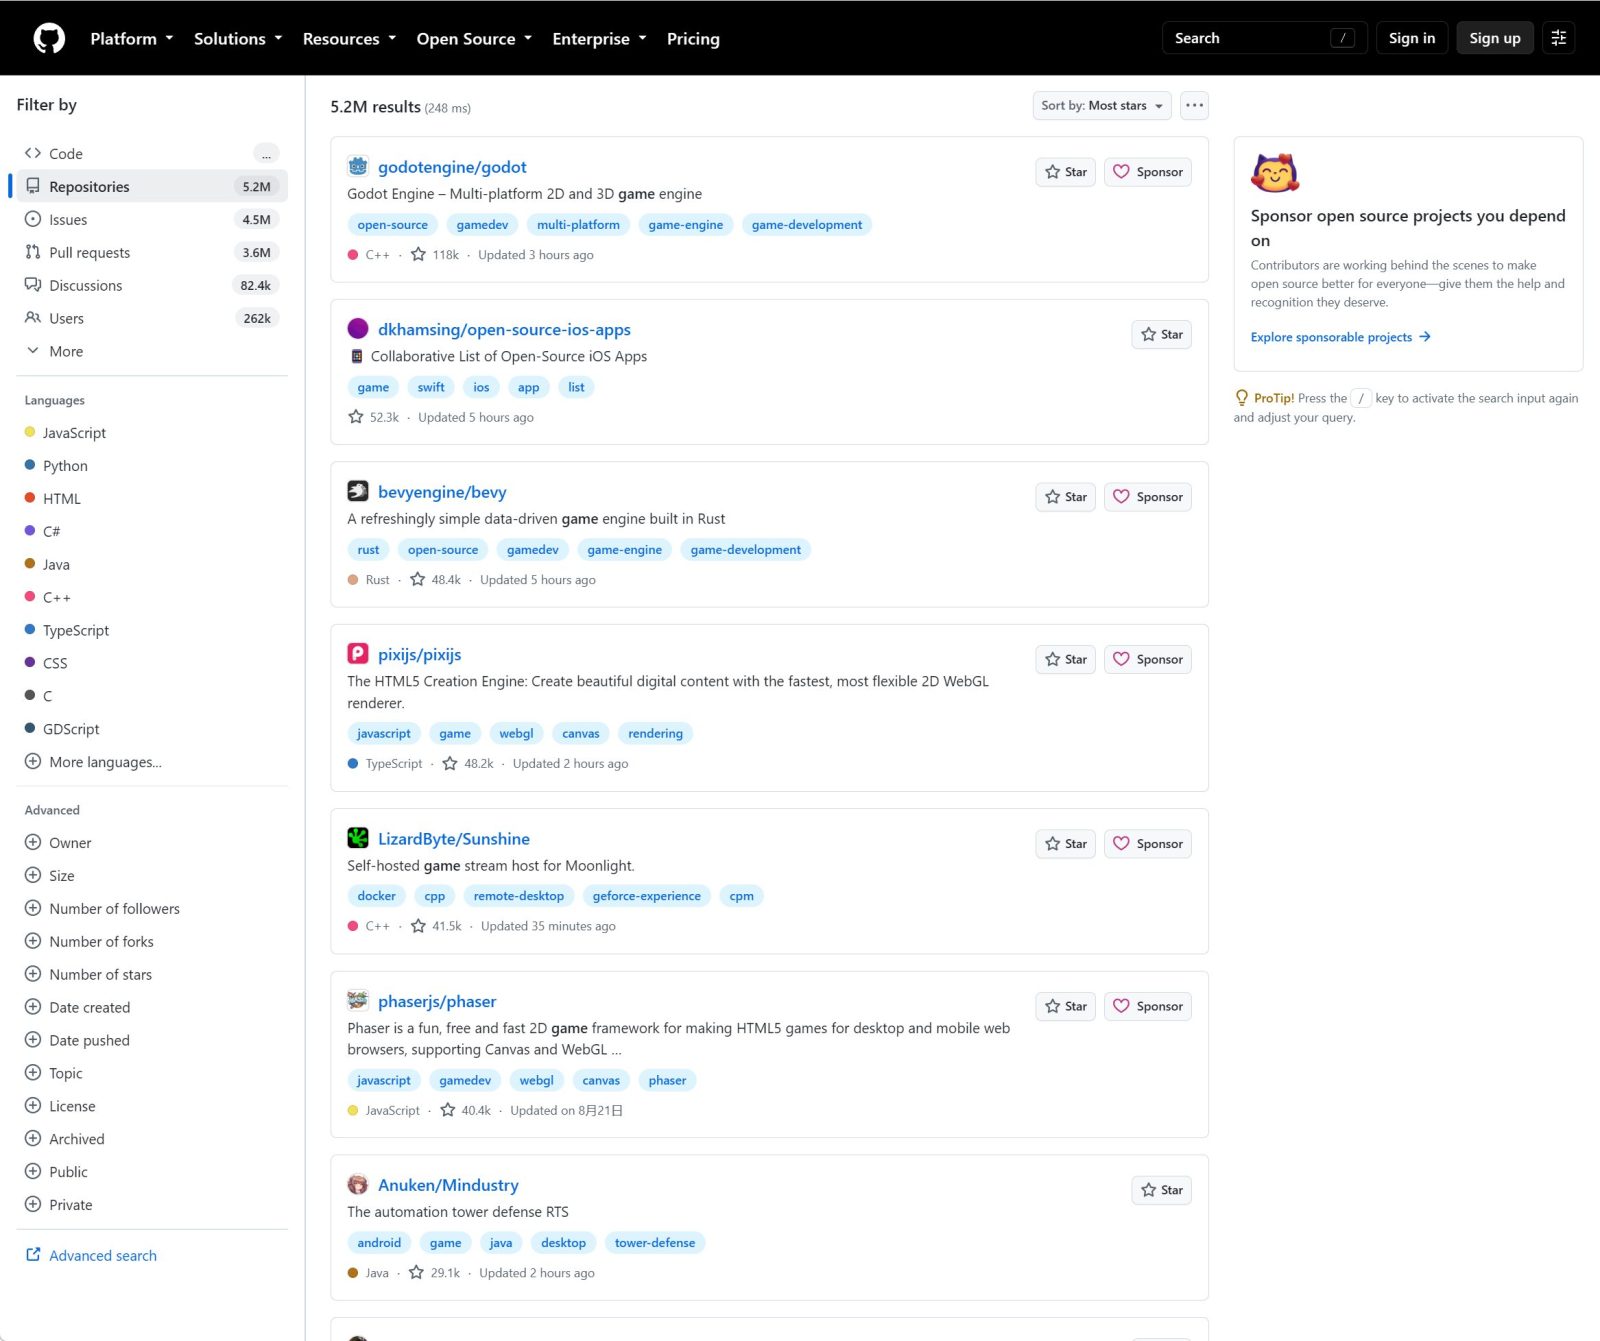The height and width of the screenshot is (1341, 1600).
Task: Filter by Python language blue dot
Action: (30, 466)
